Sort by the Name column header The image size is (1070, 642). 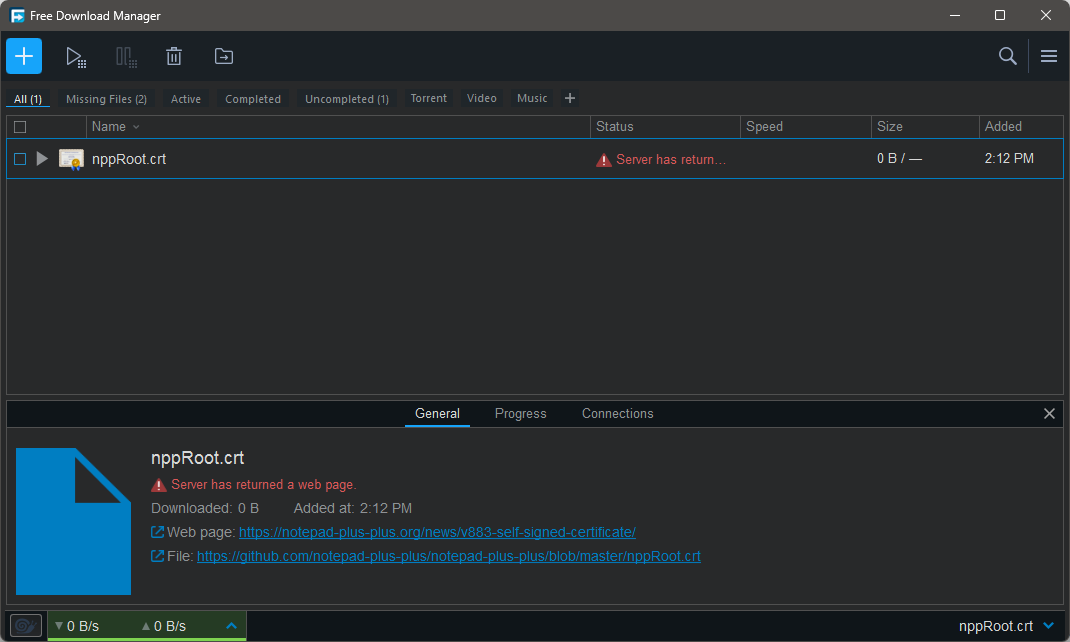click(109, 127)
